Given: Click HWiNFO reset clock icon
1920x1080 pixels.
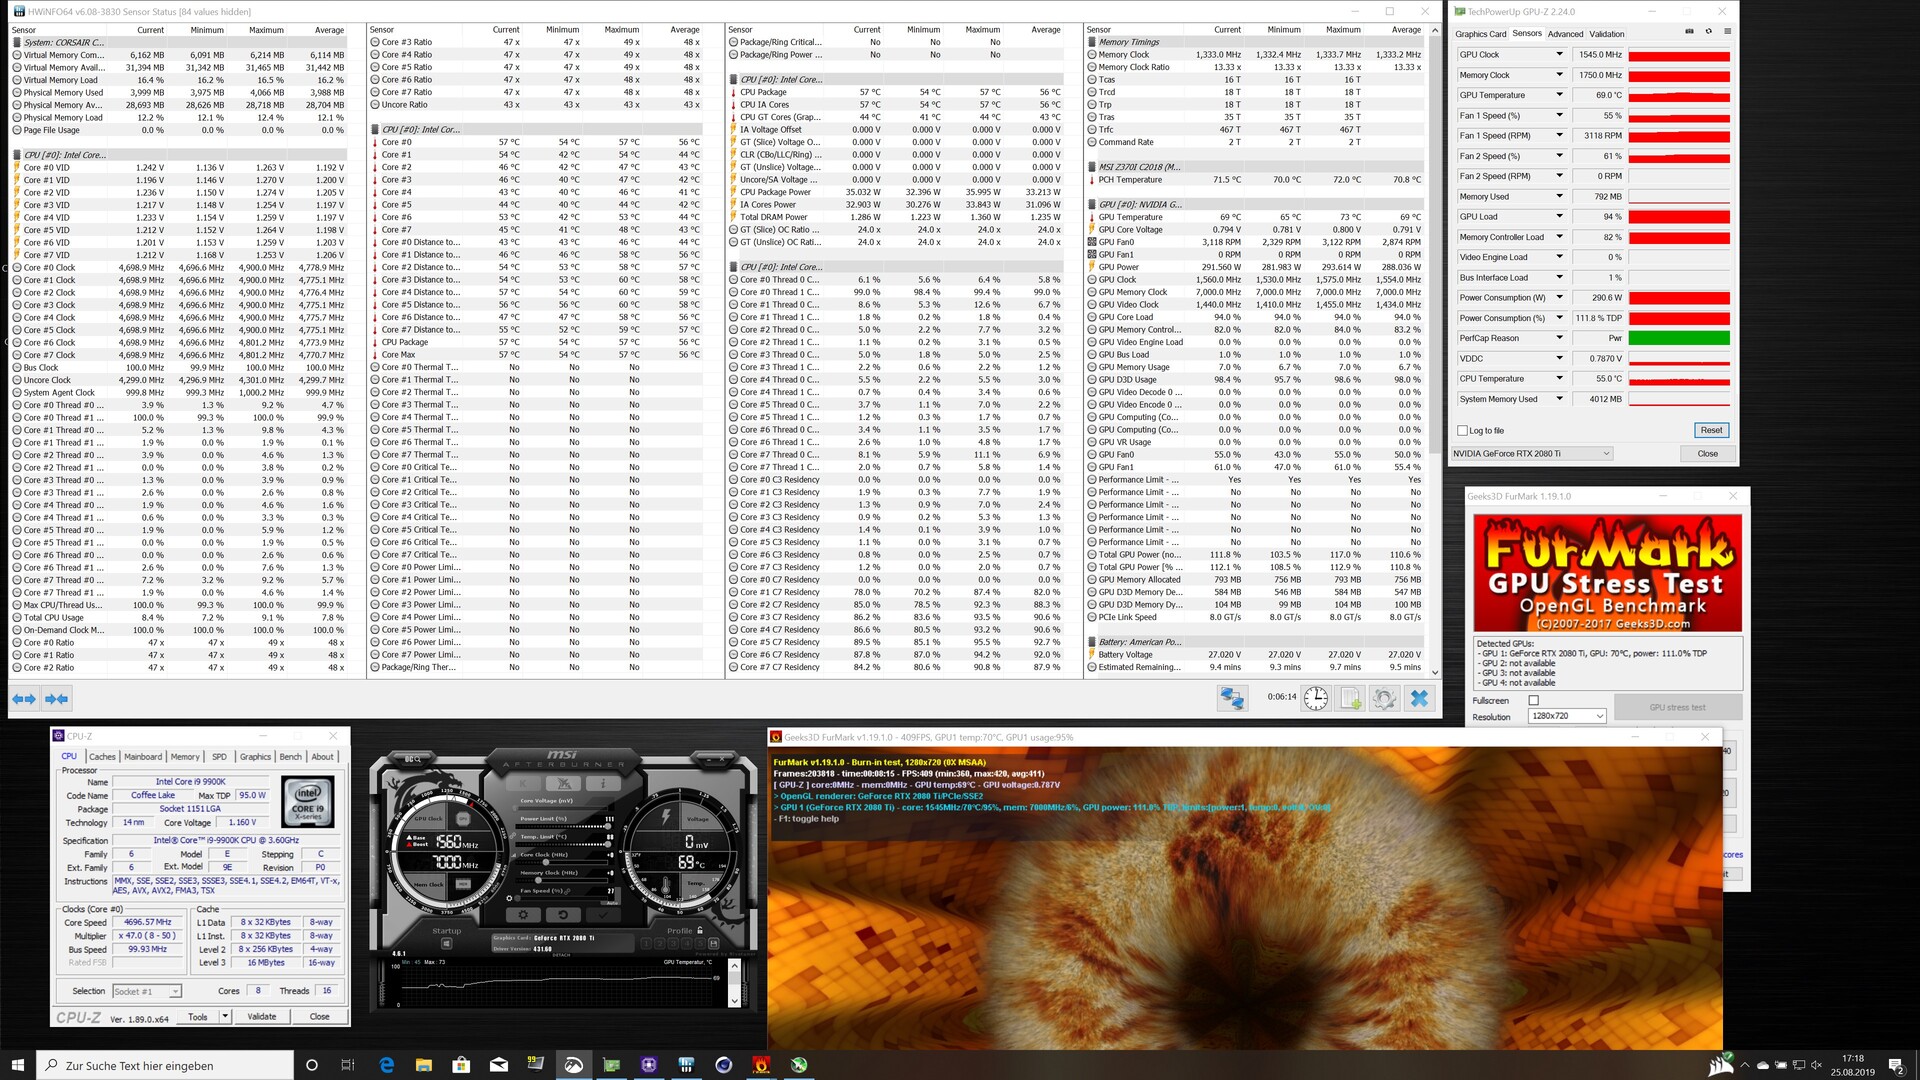Looking at the screenshot, I should [1316, 698].
